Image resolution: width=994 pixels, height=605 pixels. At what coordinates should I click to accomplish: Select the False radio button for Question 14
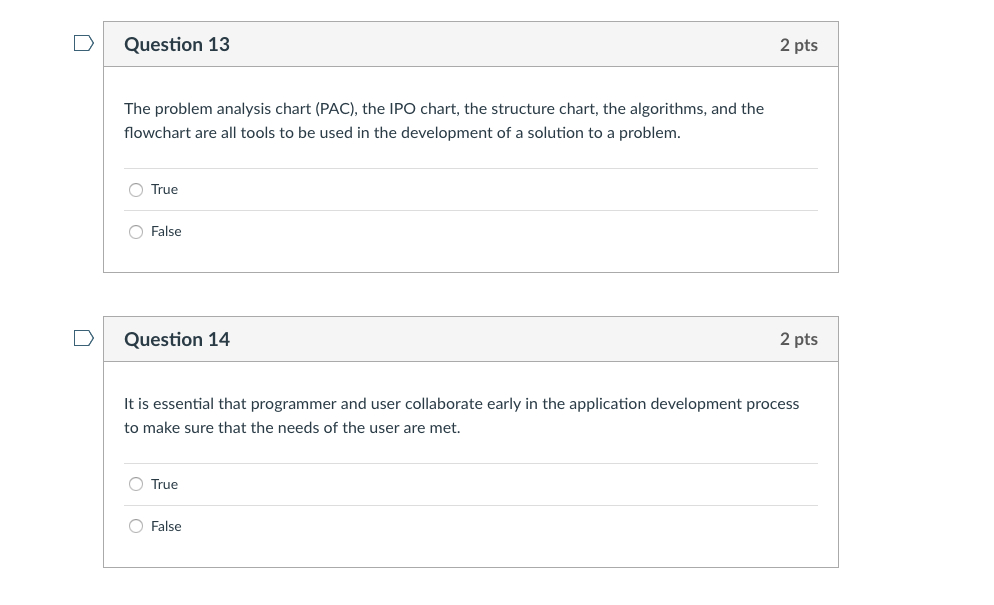click(x=135, y=526)
